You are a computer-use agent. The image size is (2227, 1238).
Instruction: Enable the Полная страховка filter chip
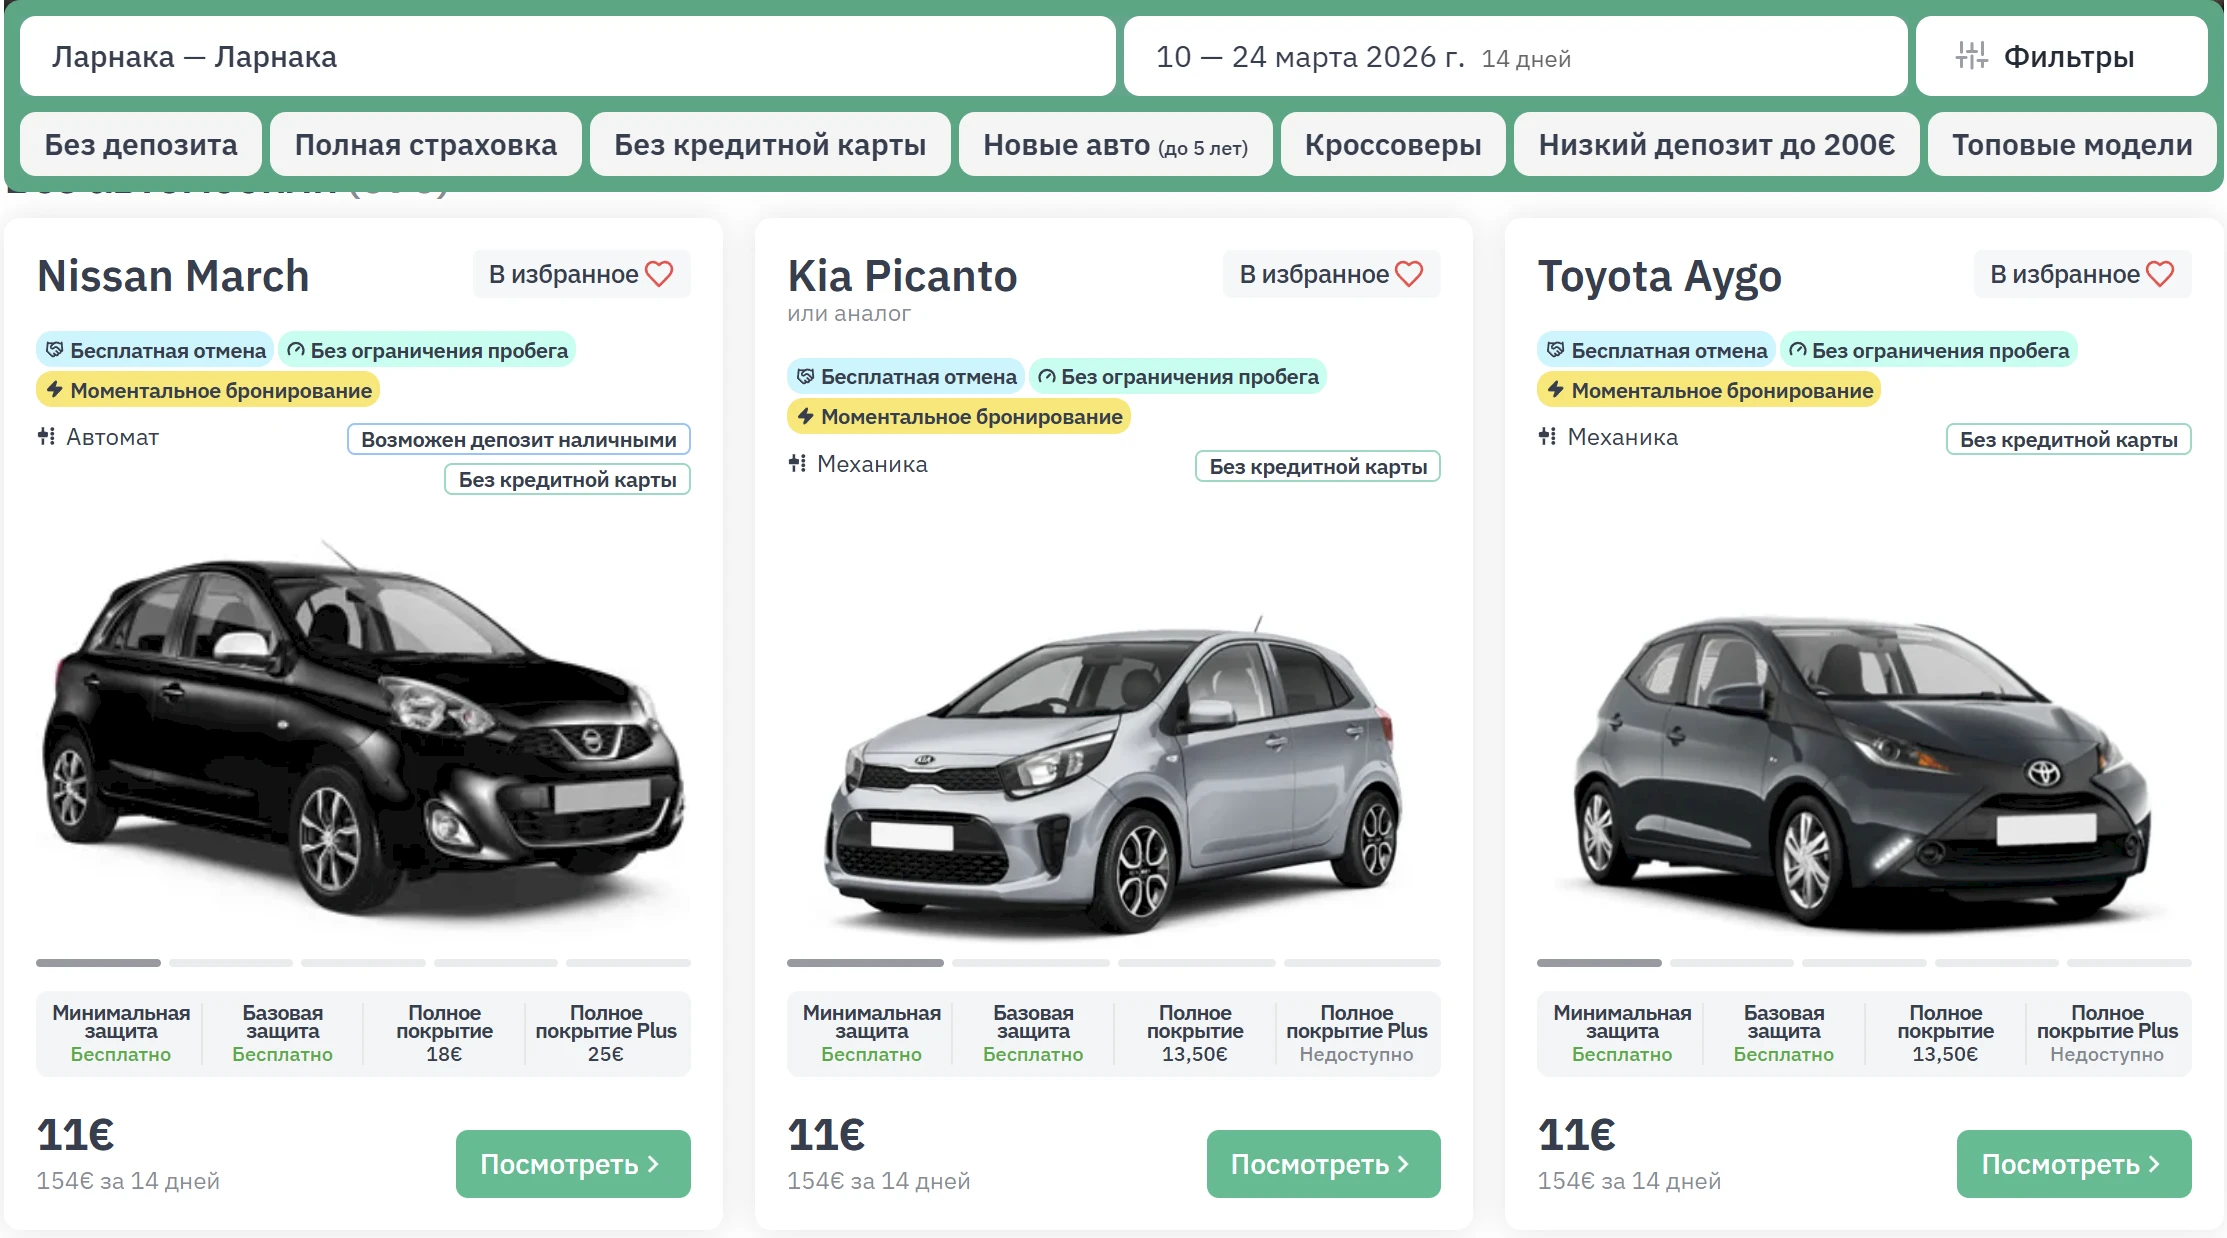425,145
